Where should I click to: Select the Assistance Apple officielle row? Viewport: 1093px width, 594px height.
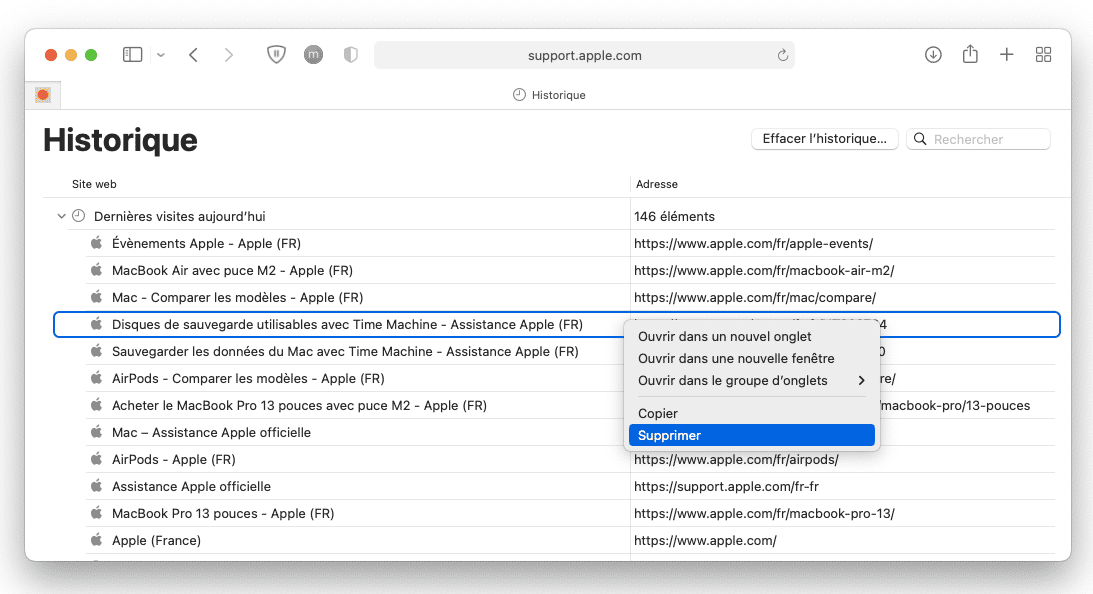[x=556, y=487]
